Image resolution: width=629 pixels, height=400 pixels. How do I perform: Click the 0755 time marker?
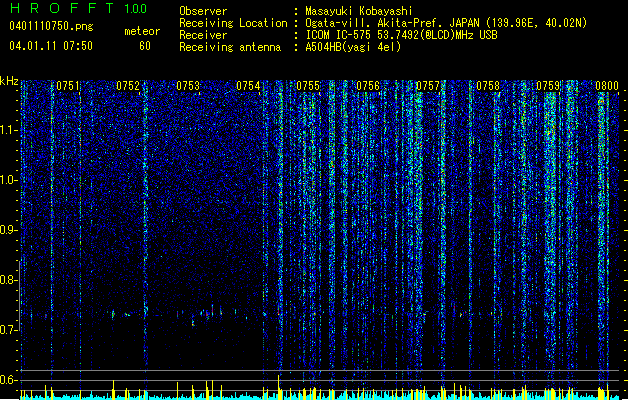point(308,86)
